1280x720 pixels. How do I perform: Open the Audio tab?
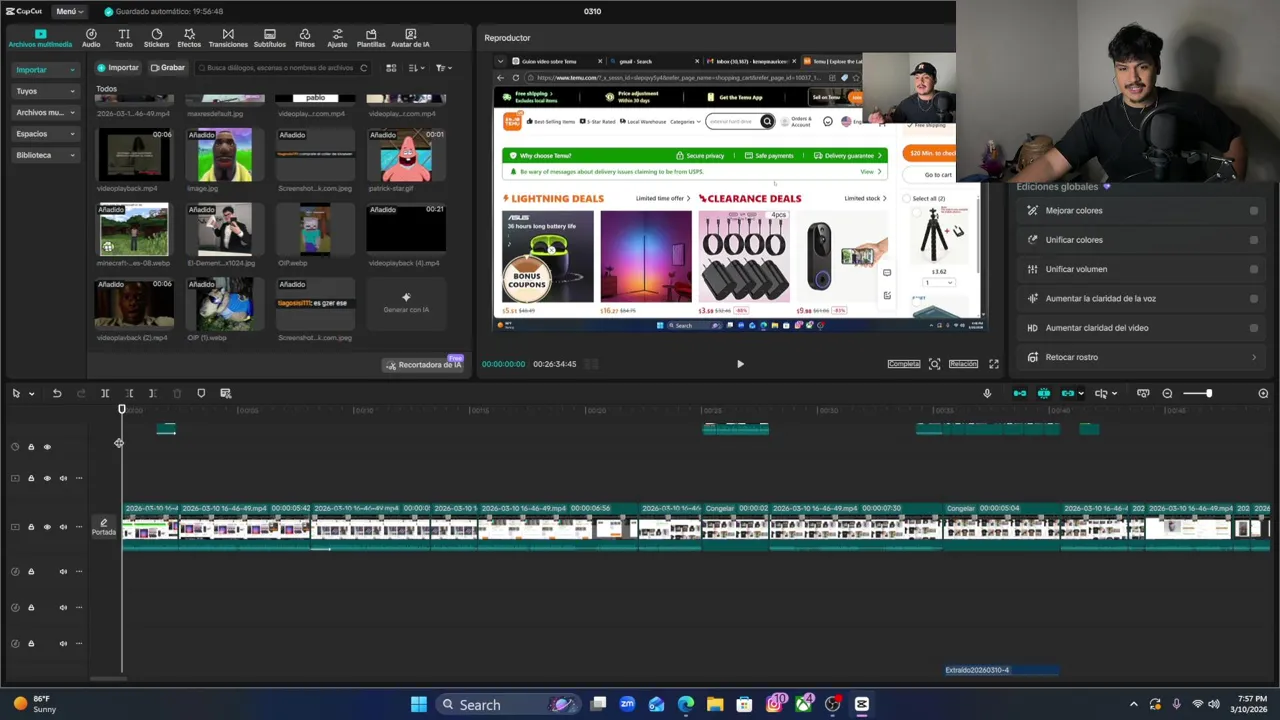(91, 38)
